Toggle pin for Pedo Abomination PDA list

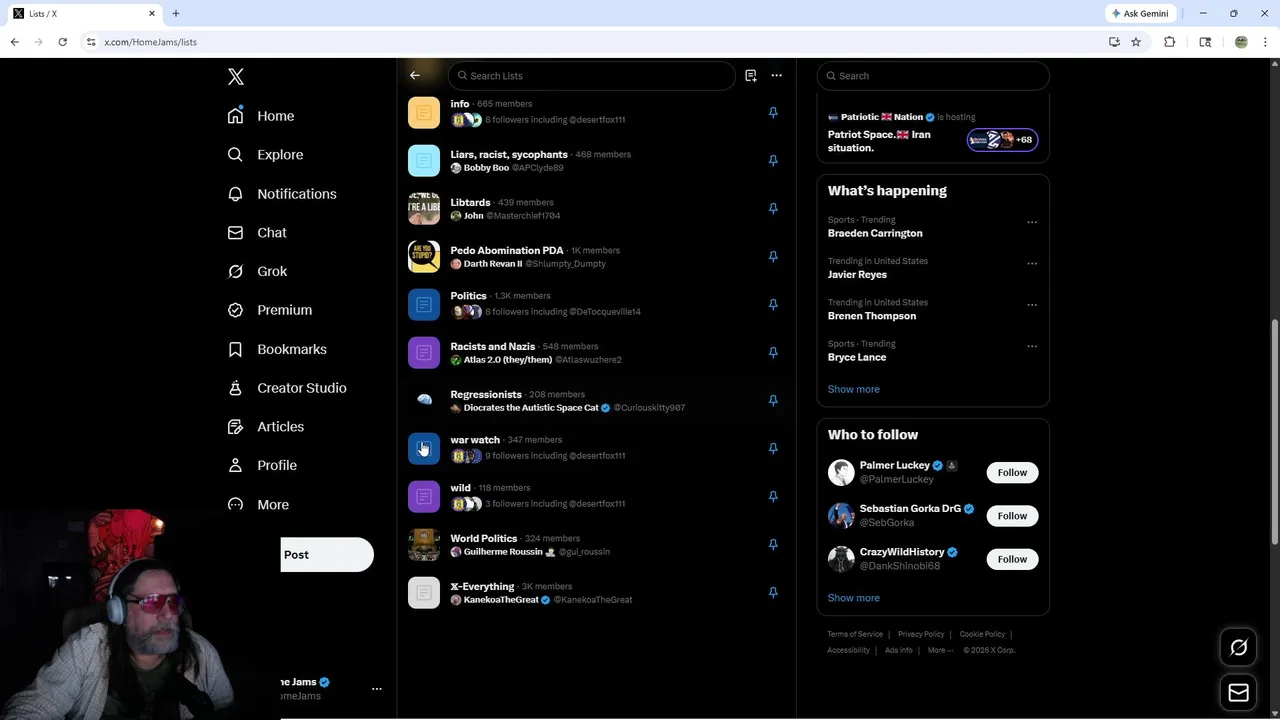tap(773, 256)
